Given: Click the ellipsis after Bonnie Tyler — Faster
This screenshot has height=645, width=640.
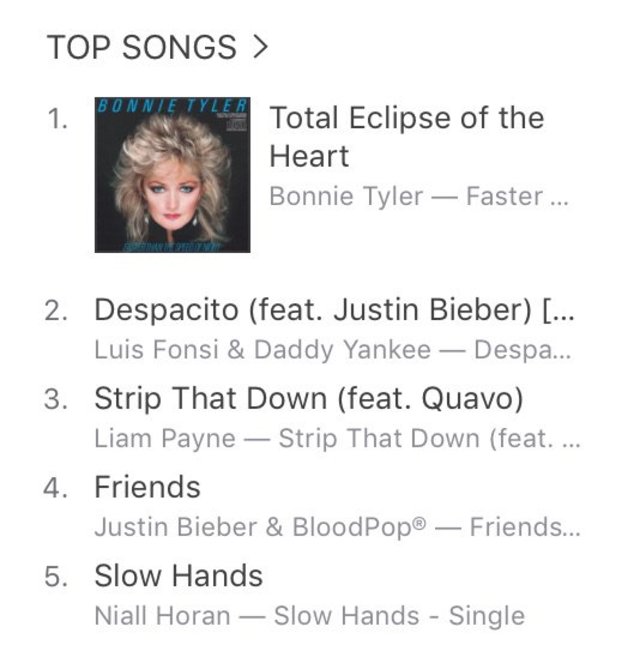Looking at the screenshot, I should click(x=559, y=198).
